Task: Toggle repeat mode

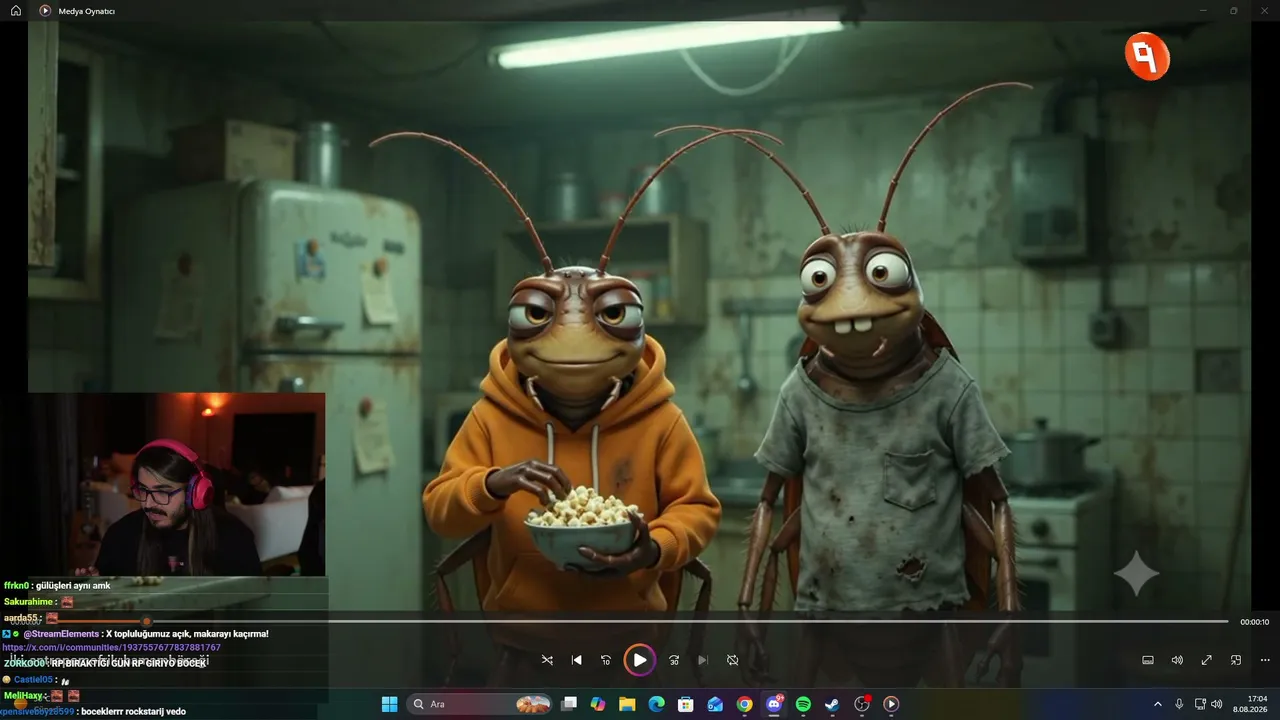Action: (x=732, y=660)
